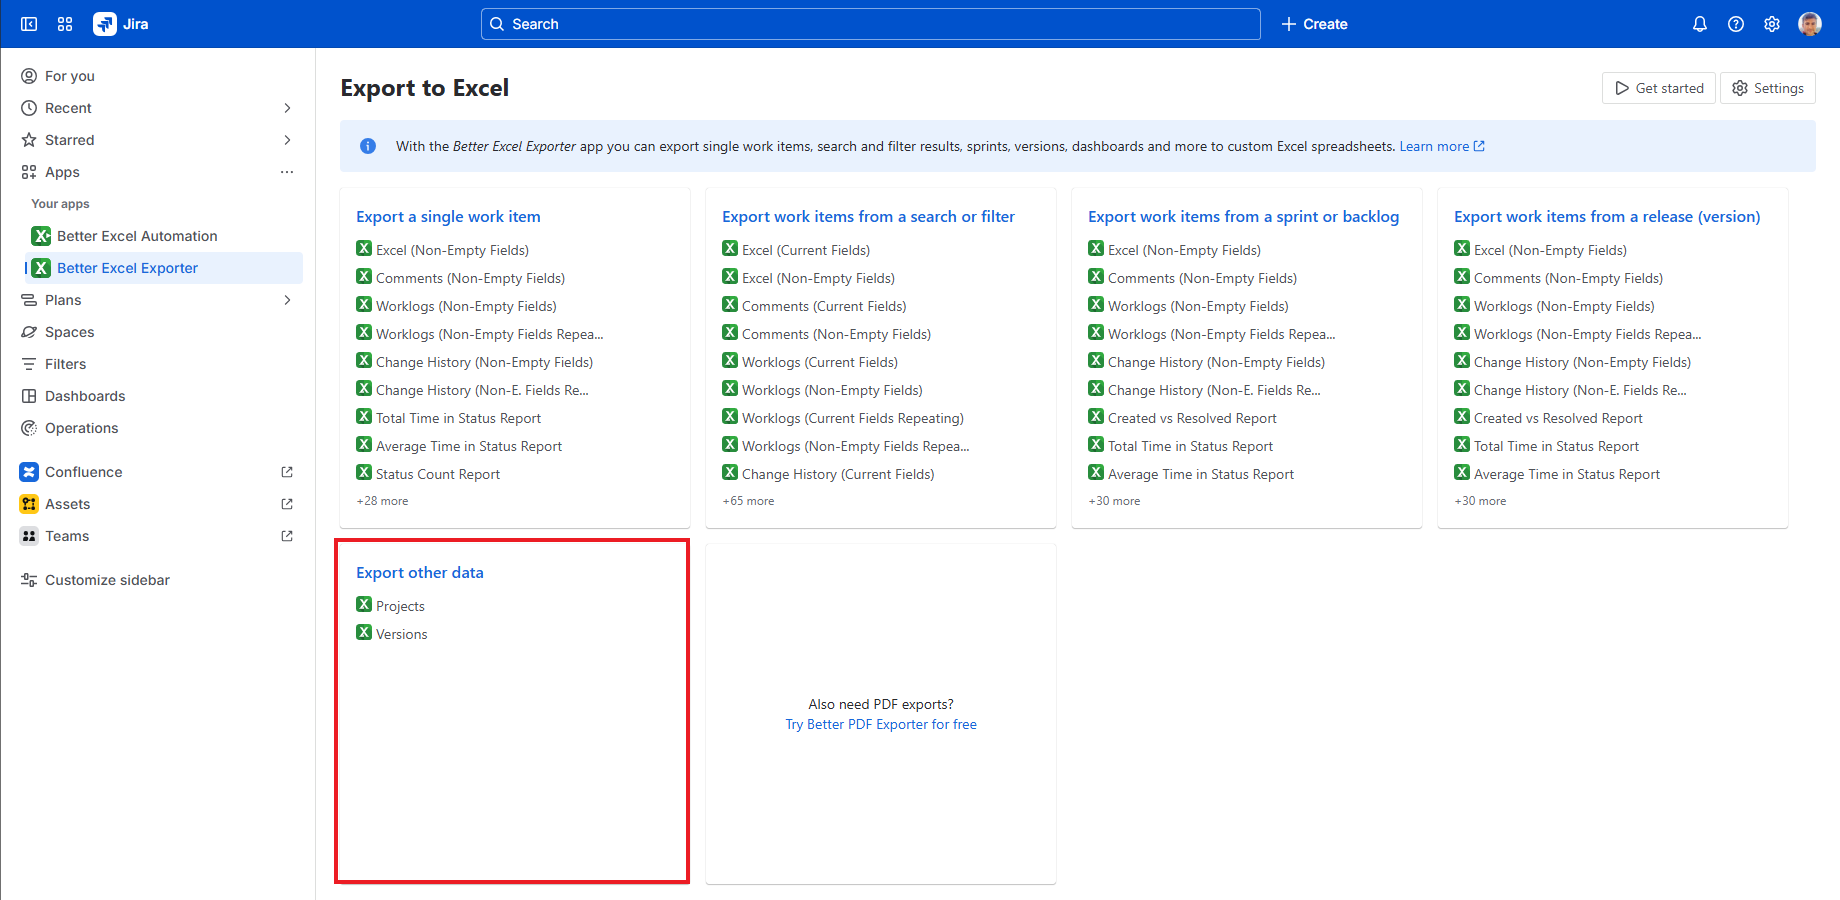
Task: Expand the Starred menu chevron
Action: coord(287,140)
